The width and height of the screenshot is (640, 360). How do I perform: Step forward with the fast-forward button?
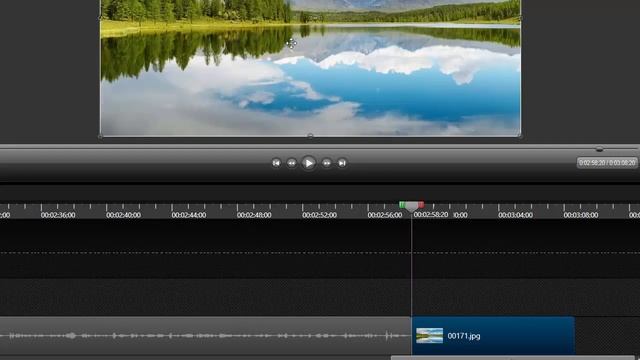(x=327, y=163)
